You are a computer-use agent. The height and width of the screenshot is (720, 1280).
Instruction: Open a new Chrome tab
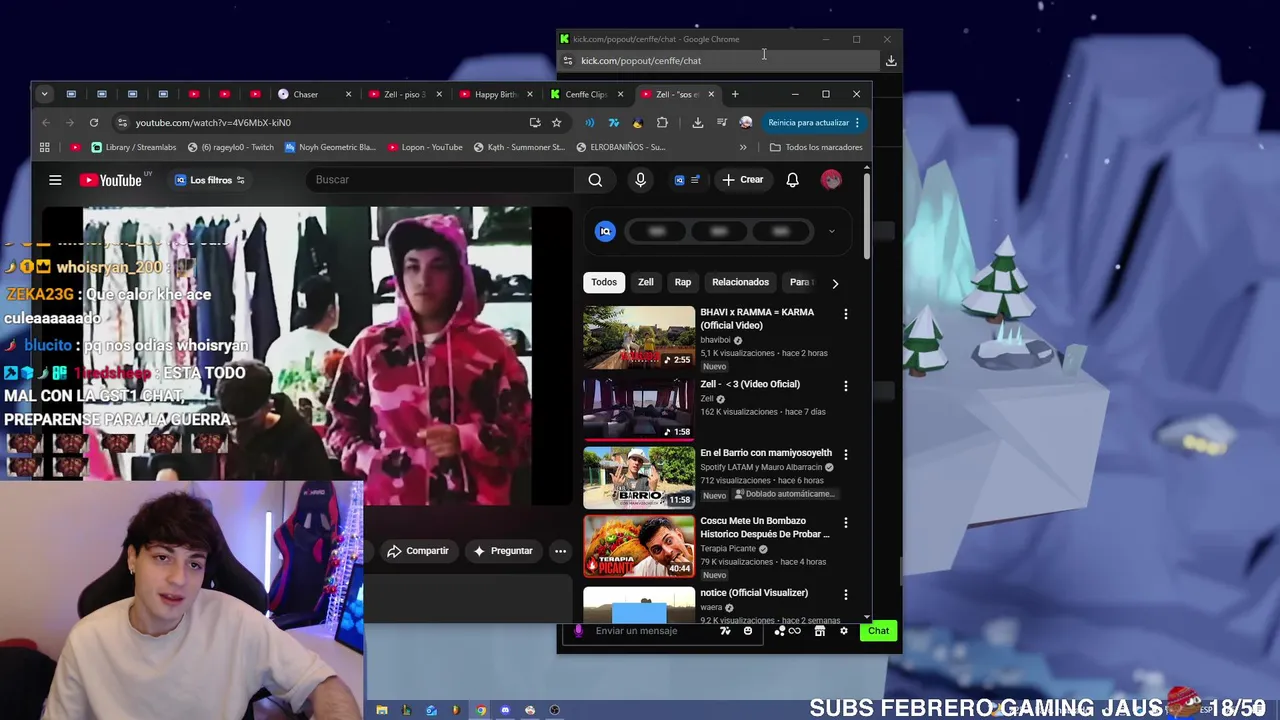pos(735,94)
